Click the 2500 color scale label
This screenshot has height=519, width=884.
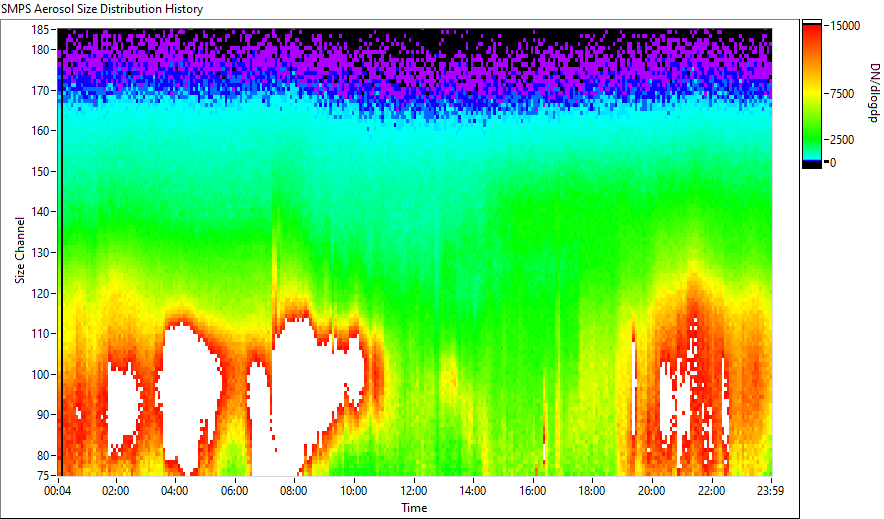pos(842,140)
